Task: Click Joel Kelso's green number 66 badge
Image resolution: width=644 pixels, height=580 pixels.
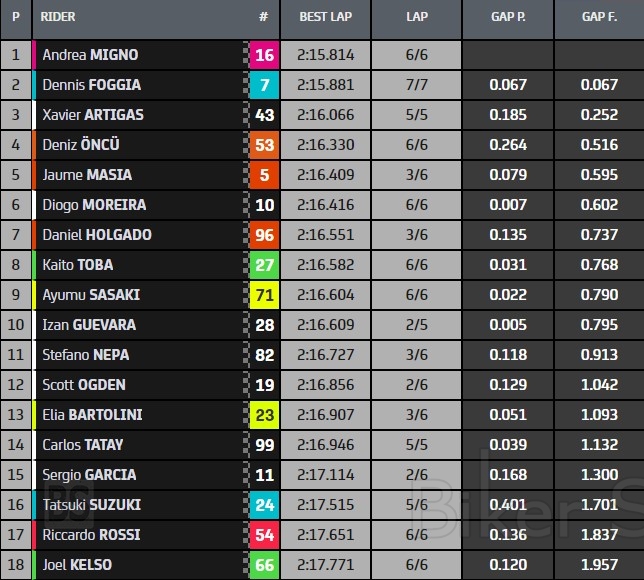Action: [x=264, y=565]
